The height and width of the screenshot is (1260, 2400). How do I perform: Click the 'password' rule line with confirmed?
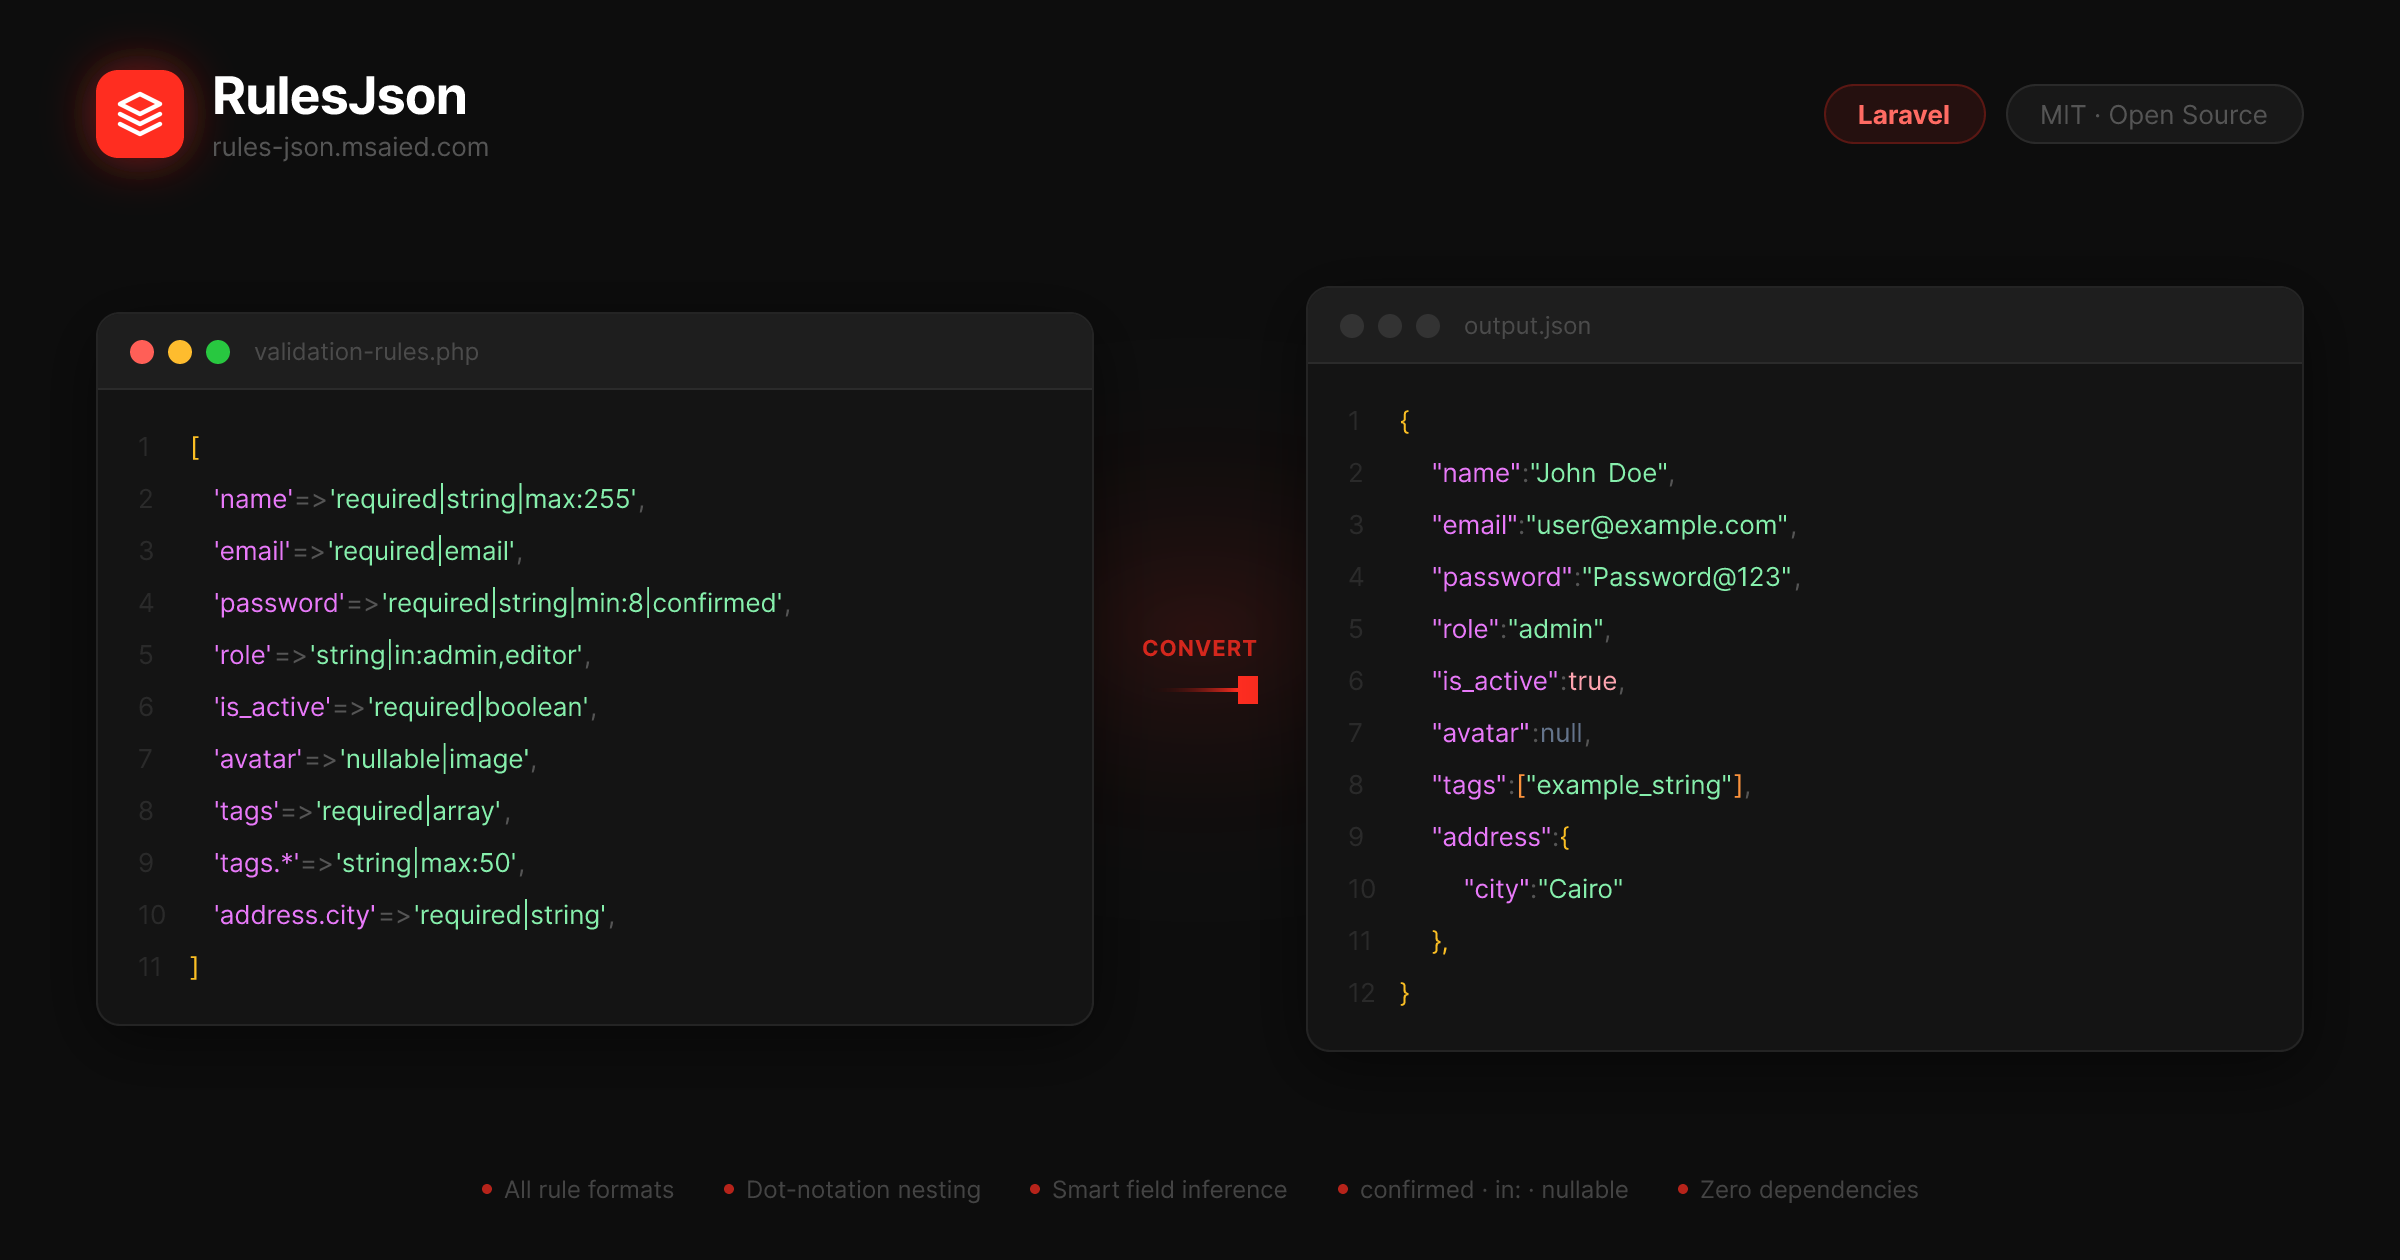[x=502, y=603]
